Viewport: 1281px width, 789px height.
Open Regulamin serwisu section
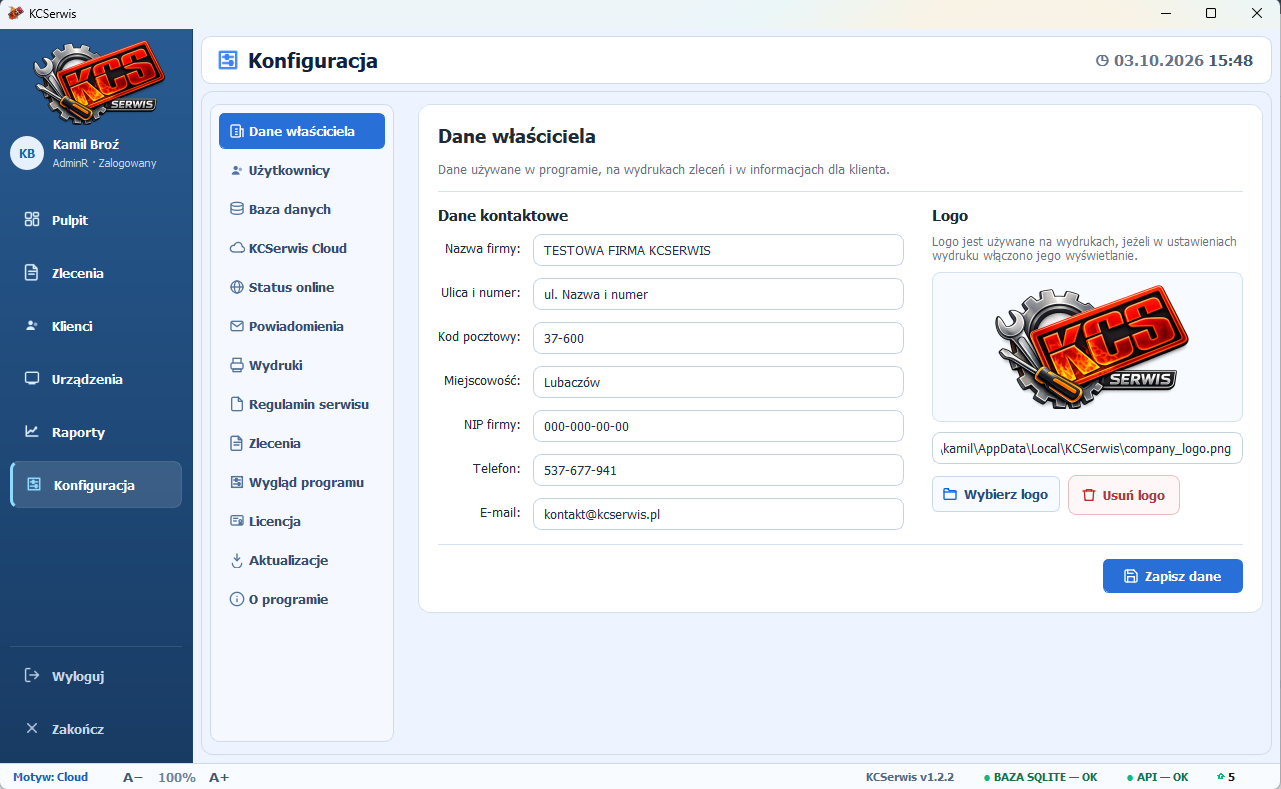click(302, 404)
